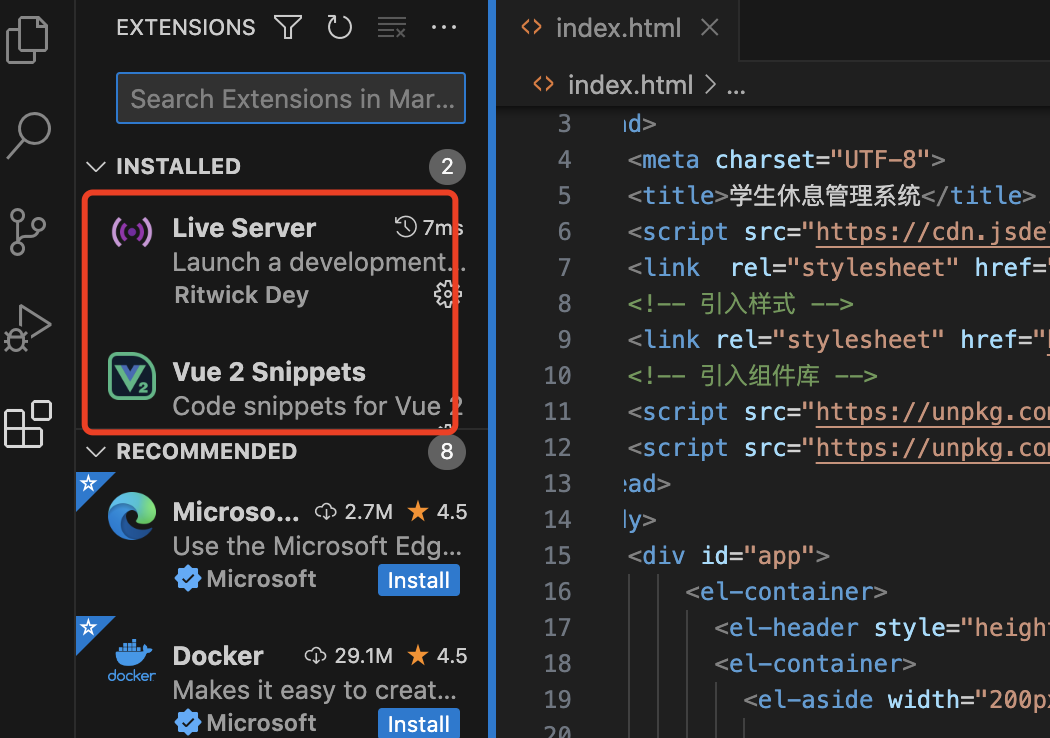The height and width of the screenshot is (738, 1050).
Task: Click index.html in the breadcrumb path
Action: (630, 85)
